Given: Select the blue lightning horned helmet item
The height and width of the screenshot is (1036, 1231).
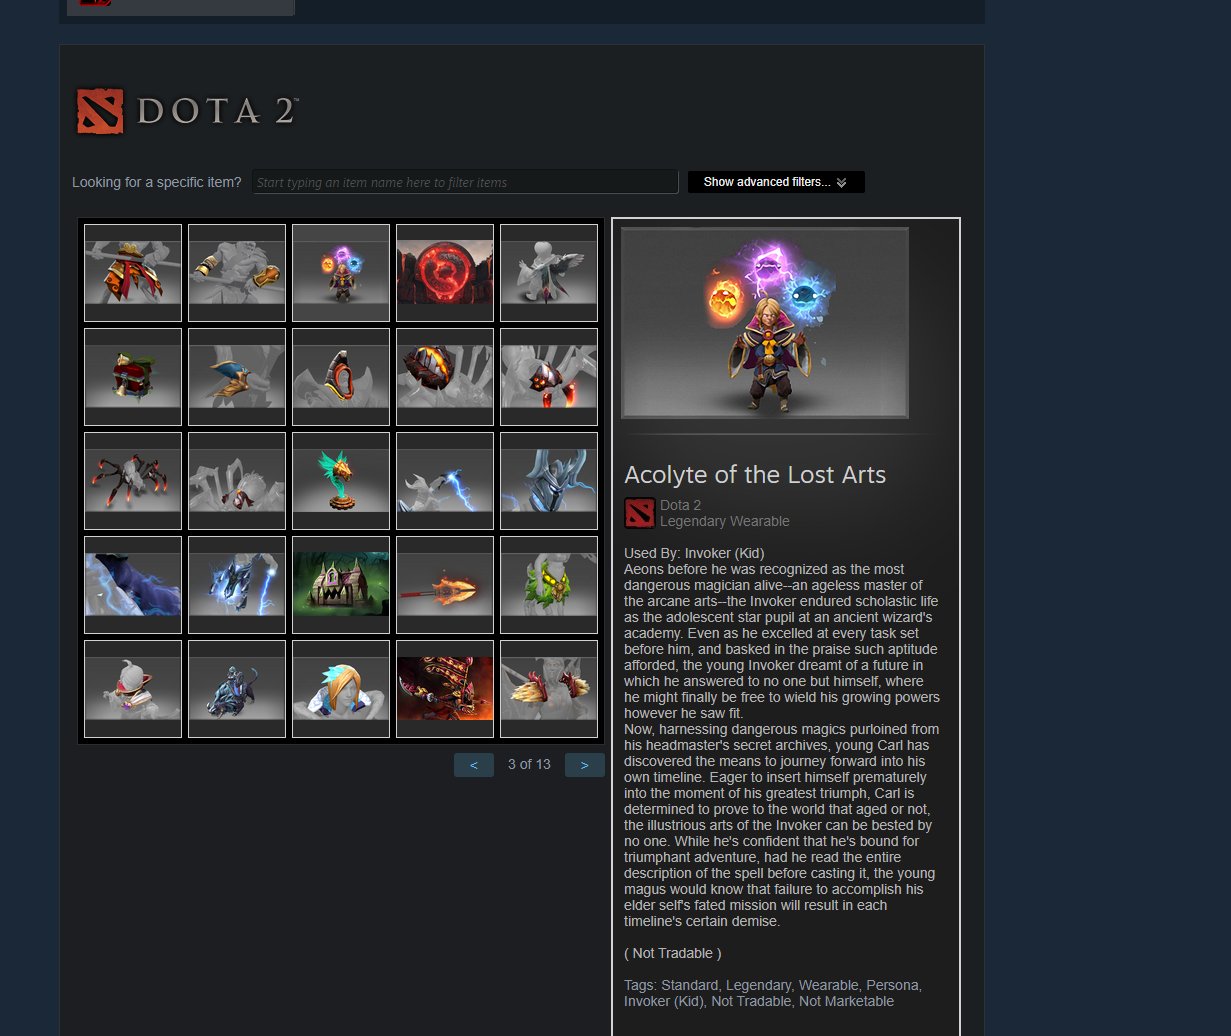Looking at the screenshot, I should (549, 481).
